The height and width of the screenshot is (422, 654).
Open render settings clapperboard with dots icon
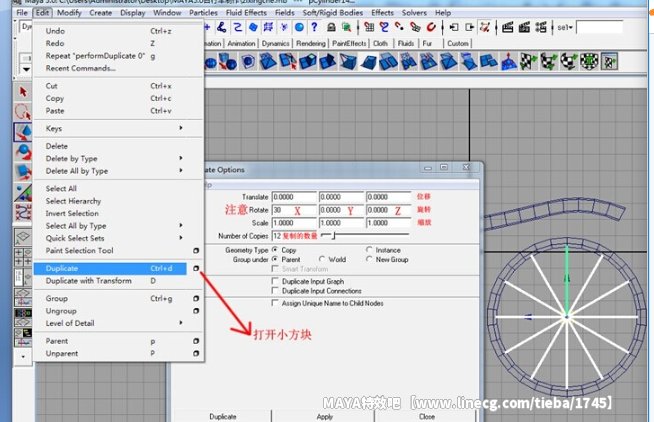click(541, 28)
